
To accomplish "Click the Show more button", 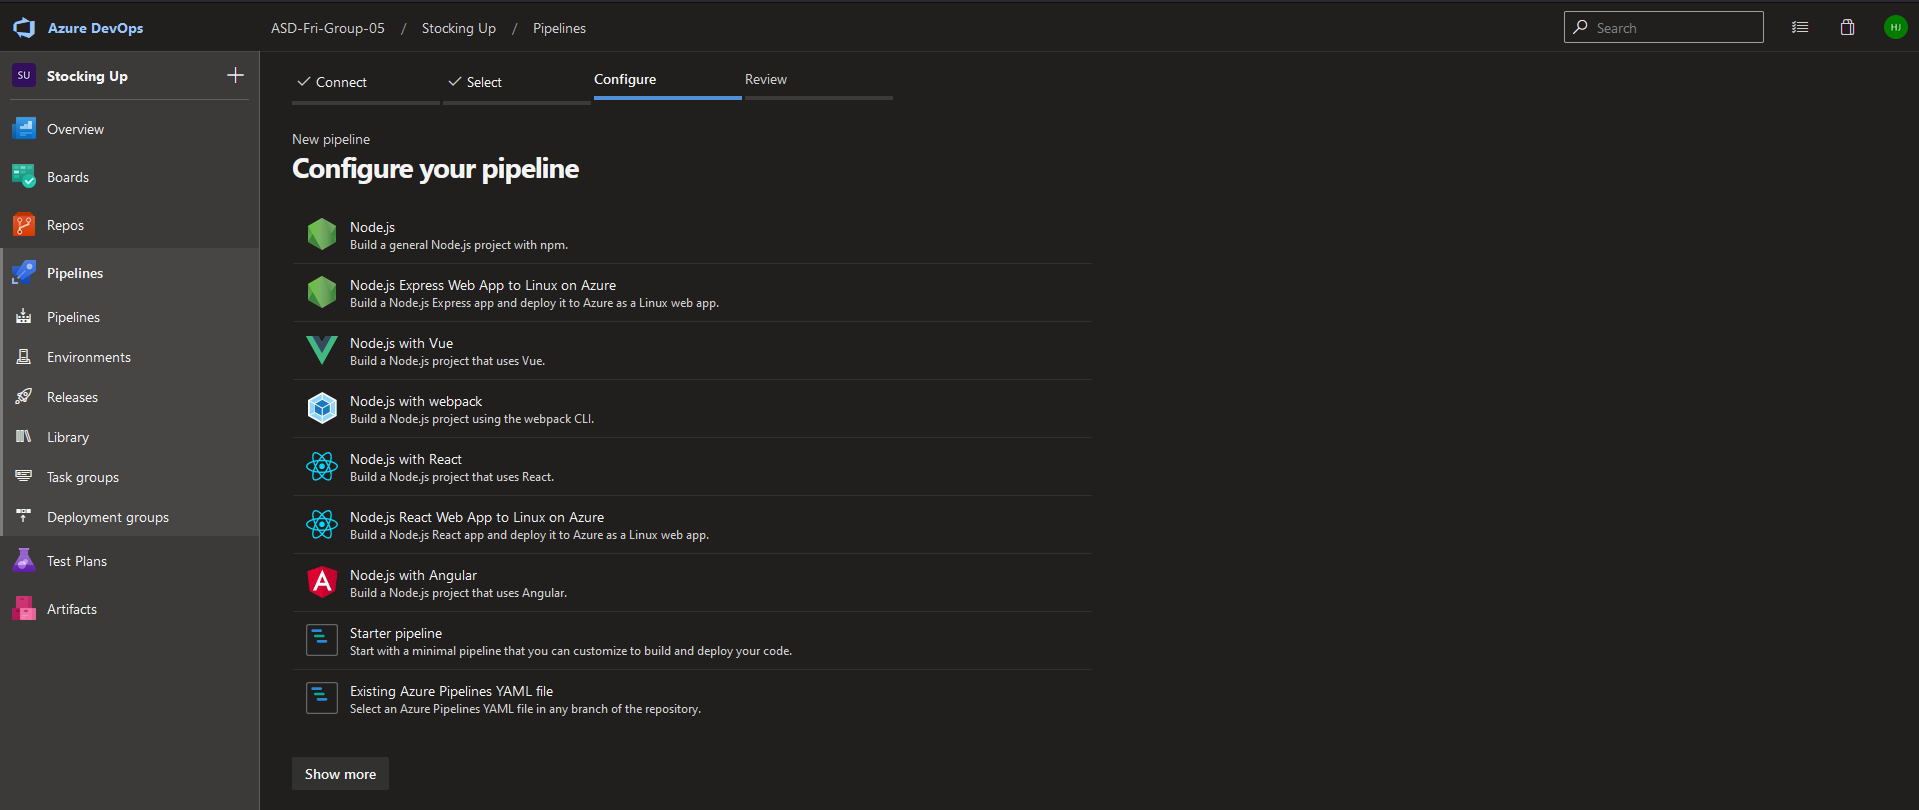I will click(340, 774).
